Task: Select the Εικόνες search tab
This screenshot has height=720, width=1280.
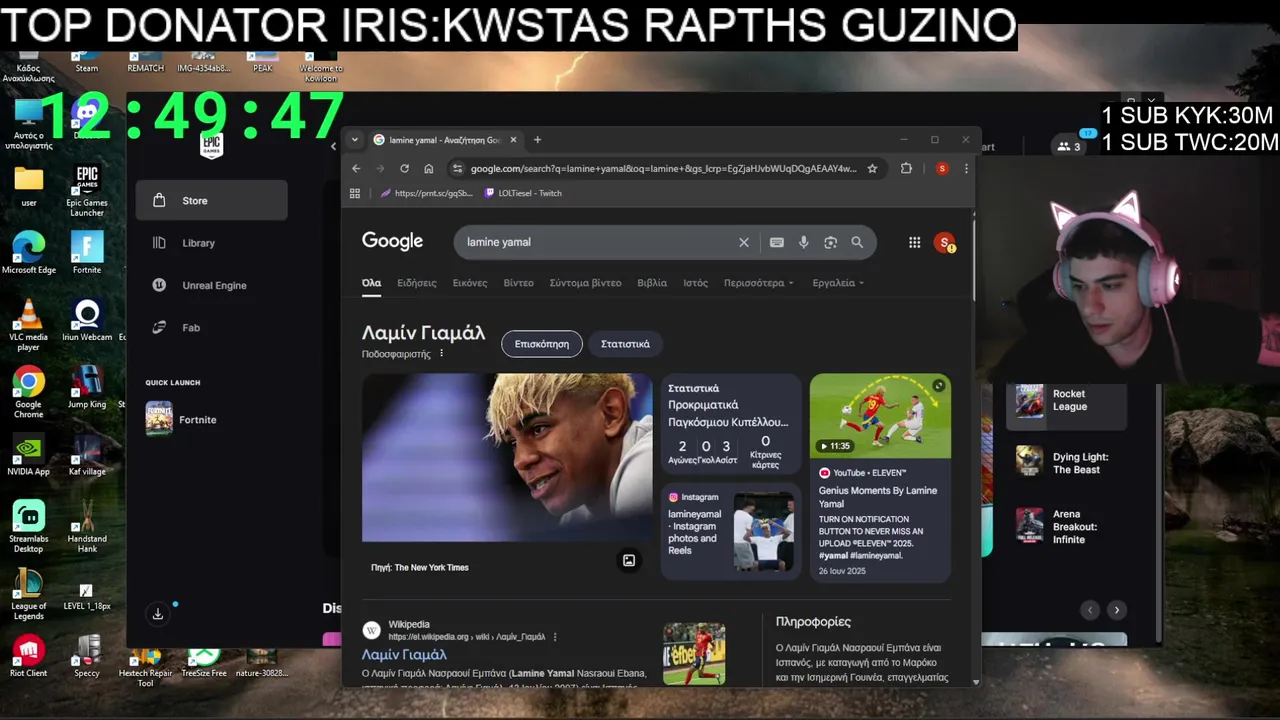Action: click(470, 283)
